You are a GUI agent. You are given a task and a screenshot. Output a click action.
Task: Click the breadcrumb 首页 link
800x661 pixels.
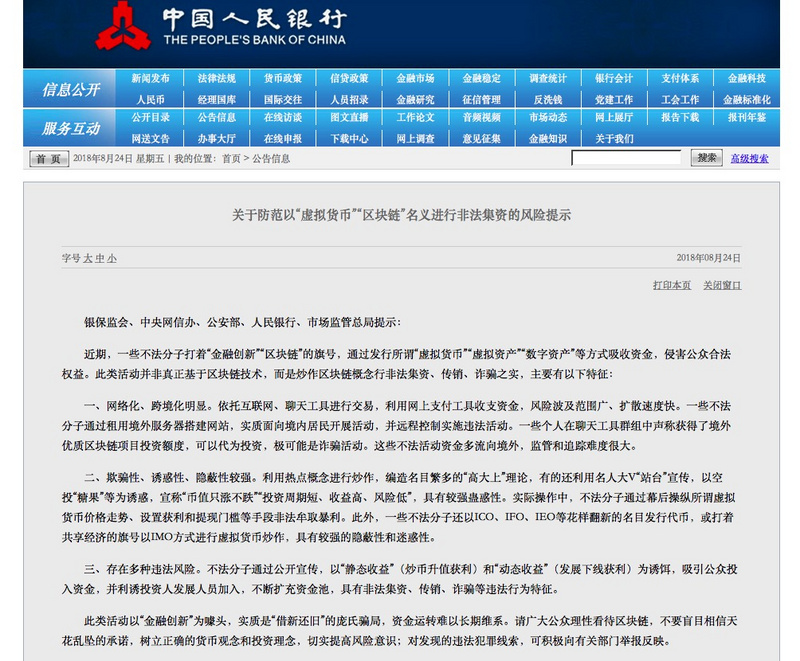(x=231, y=159)
